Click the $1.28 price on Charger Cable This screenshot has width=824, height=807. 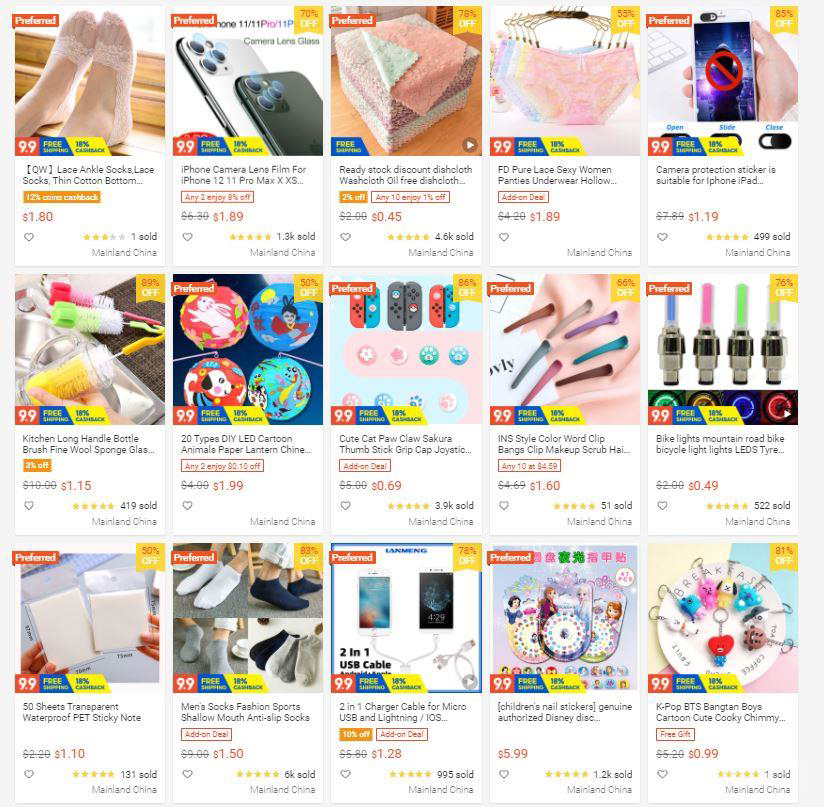[387, 753]
